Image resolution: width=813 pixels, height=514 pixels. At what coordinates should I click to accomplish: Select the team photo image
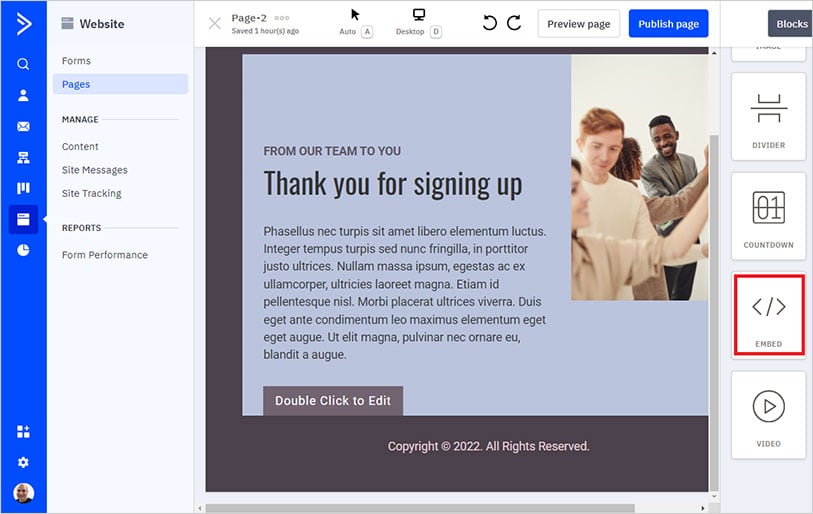639,177
